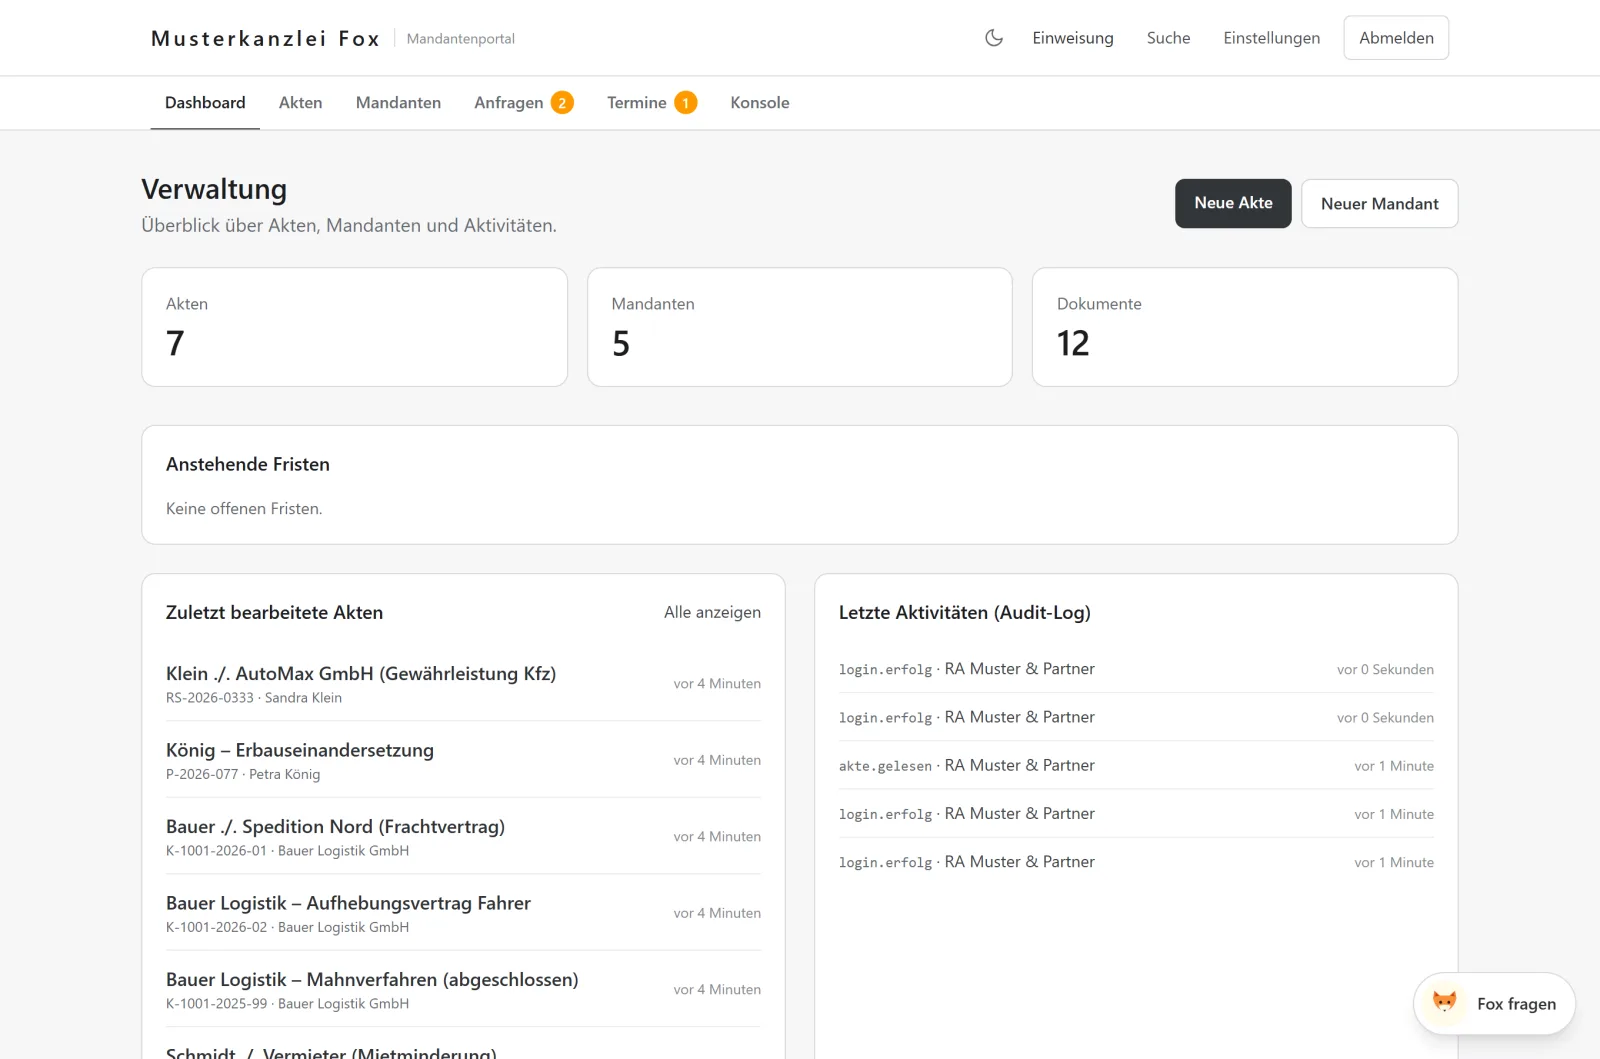The width and height of the screenshot is (1600, 1059).
Task: Open the Mandanten count card showing 5
Action: click(x=800, y=327)
